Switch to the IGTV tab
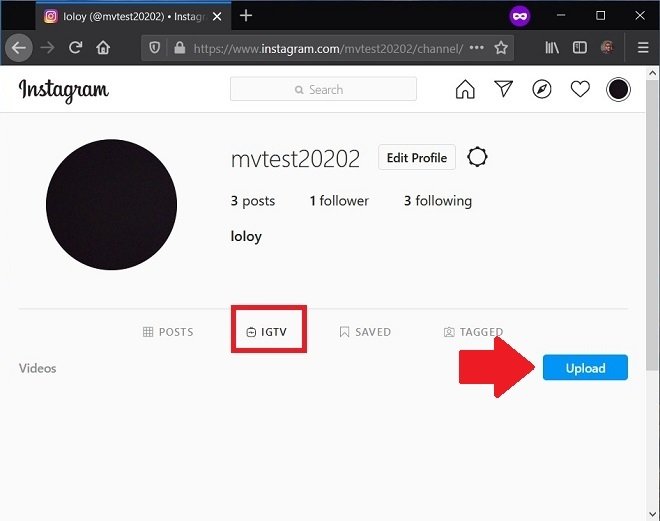 pos(266,332)
